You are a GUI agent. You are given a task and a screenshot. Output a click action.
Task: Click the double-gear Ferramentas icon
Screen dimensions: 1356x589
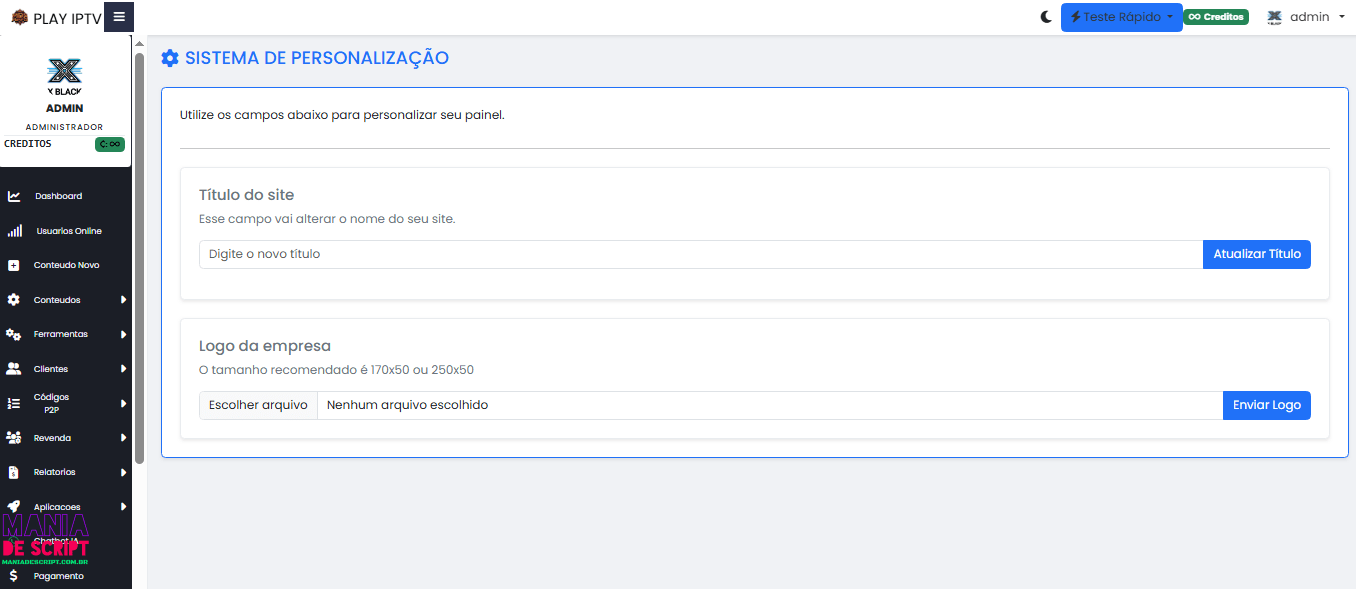point(14,334)
